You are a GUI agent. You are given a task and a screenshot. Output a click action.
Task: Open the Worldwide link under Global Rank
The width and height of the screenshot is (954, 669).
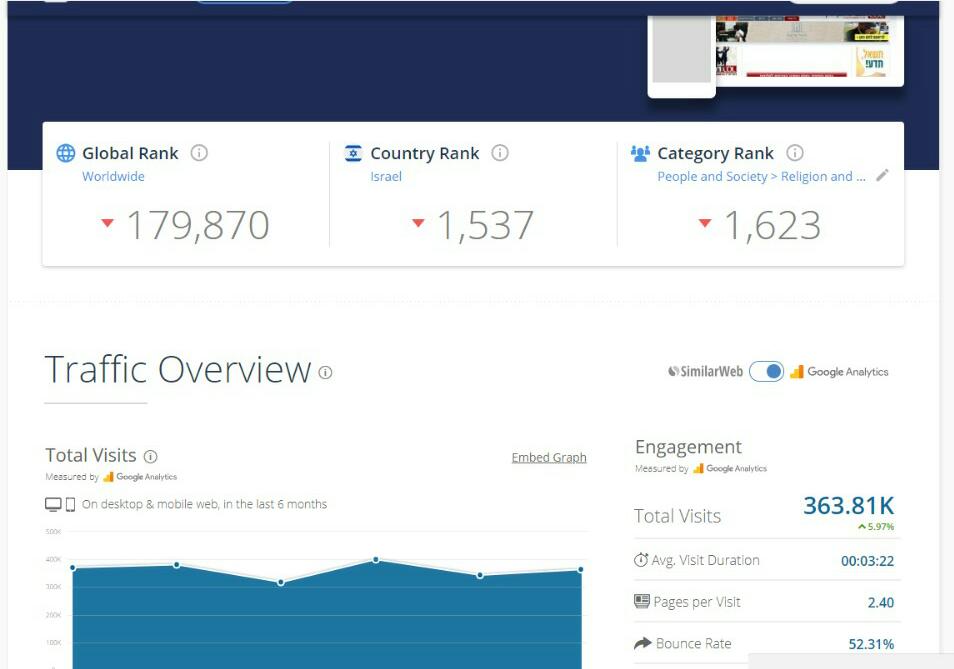coord(113,177)
